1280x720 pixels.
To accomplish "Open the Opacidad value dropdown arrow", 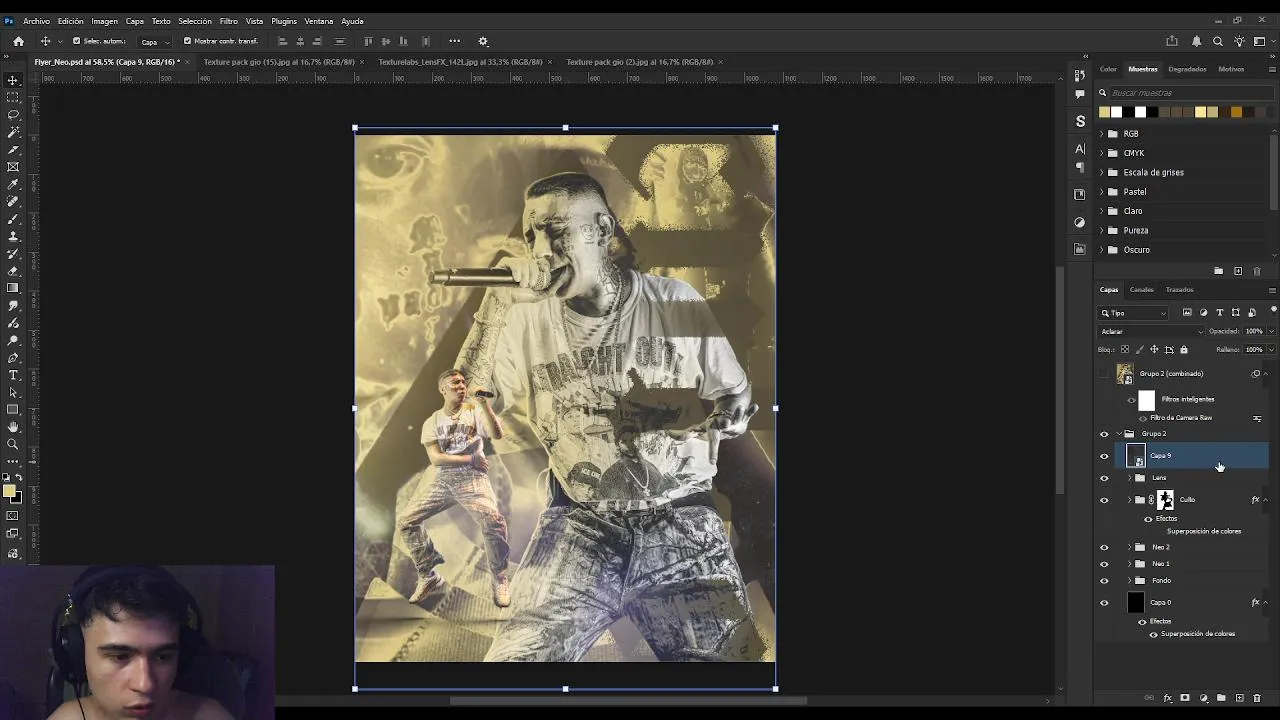I will [1271, 331].
